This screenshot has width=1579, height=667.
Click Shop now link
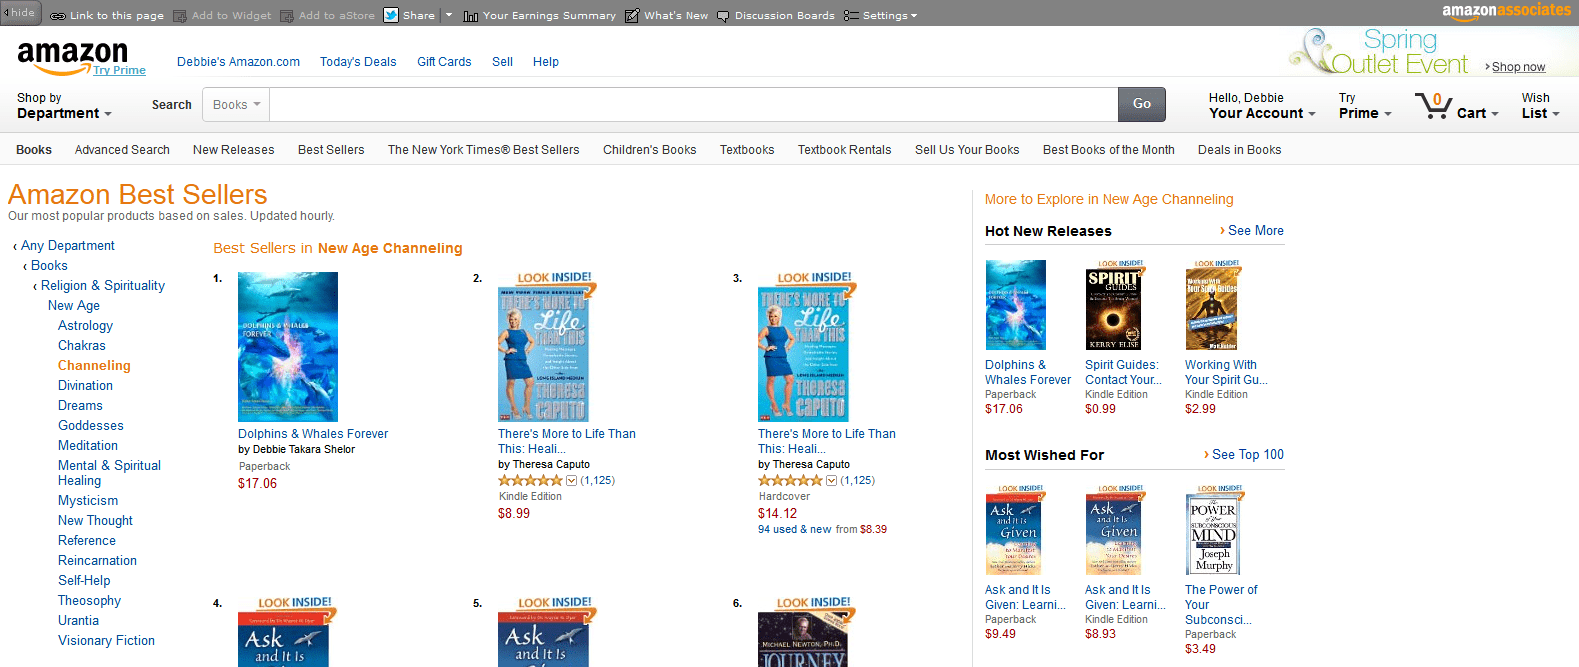1518,67
